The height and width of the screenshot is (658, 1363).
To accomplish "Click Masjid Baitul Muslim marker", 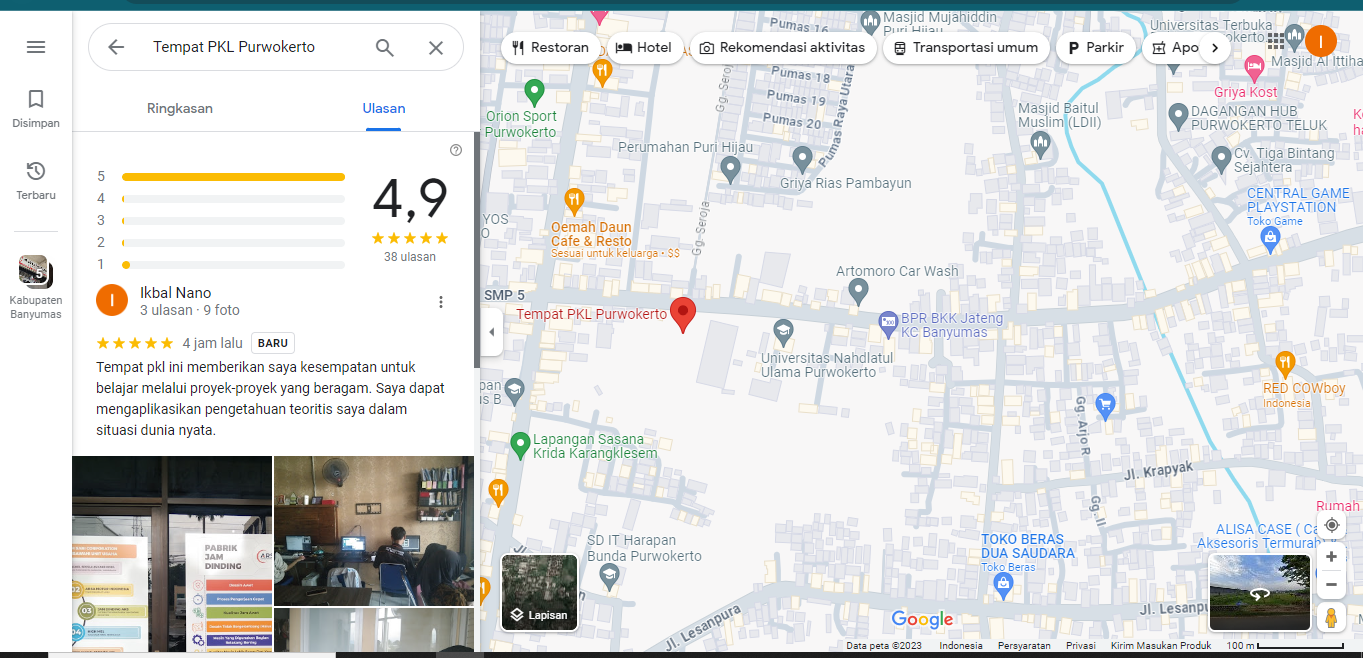I will coord(1041,145).
